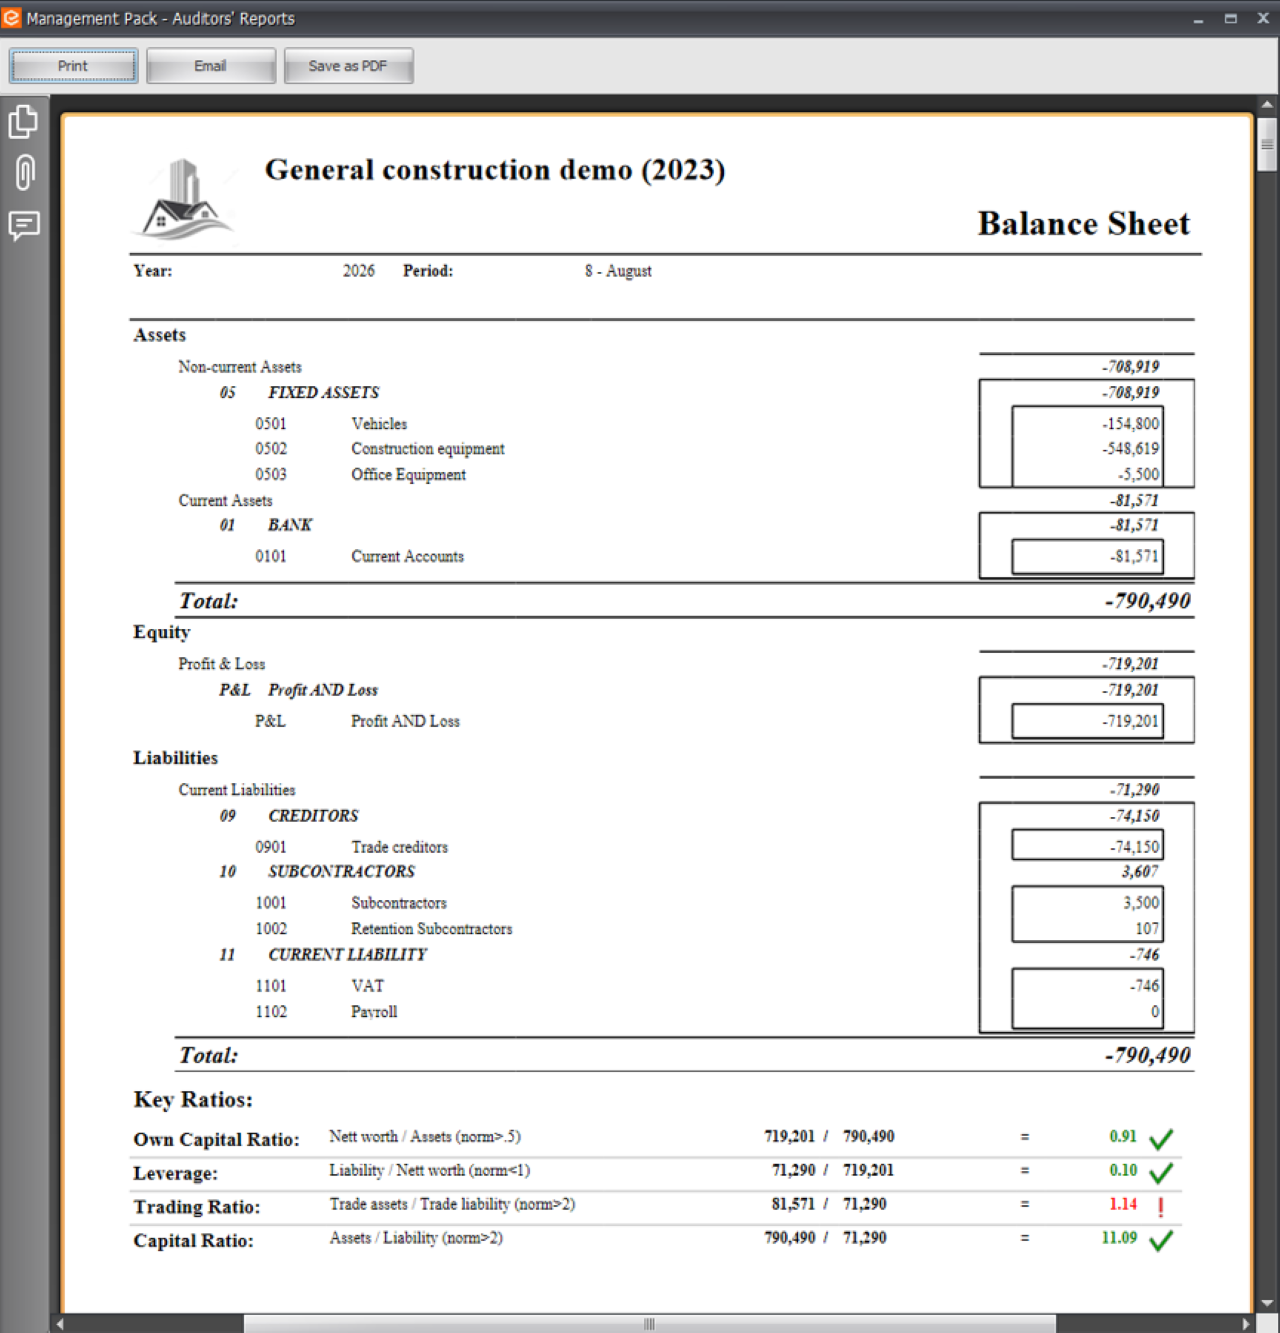Click the vertical scrollbar down arrow

pos(1267,1303)
